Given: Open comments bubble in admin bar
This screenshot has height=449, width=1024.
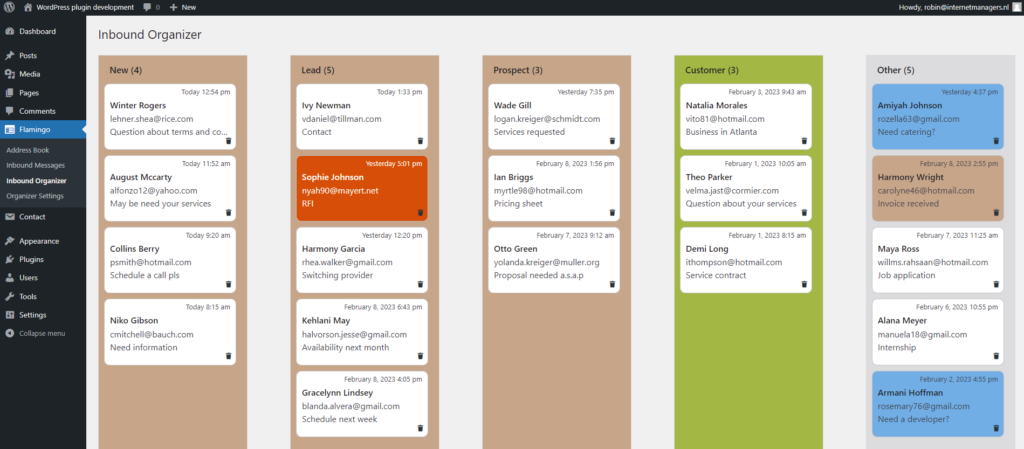Looking at the screenshot, I should tap(150, 7).
